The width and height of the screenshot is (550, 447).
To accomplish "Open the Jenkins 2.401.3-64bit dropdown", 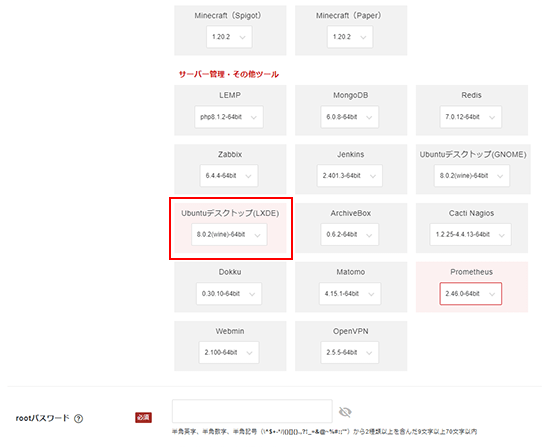I will point(350,175).
